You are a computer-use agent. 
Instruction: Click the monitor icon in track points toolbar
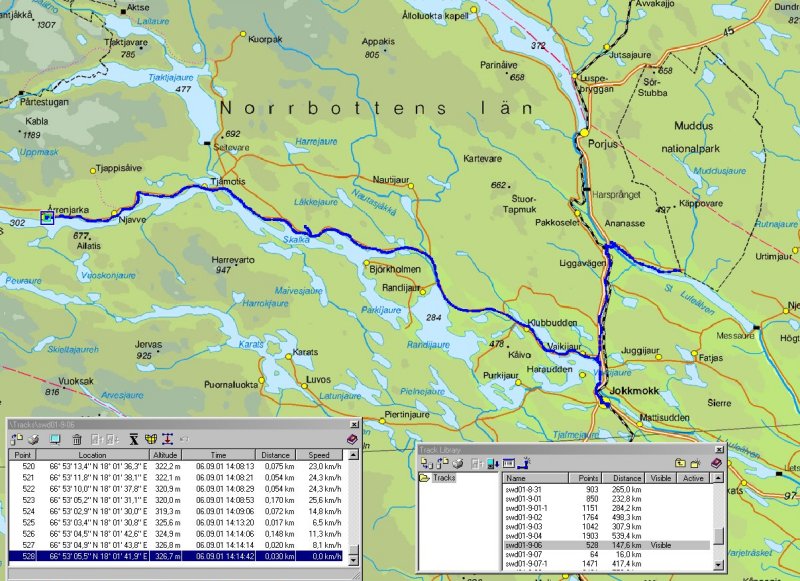coord(56,439)
